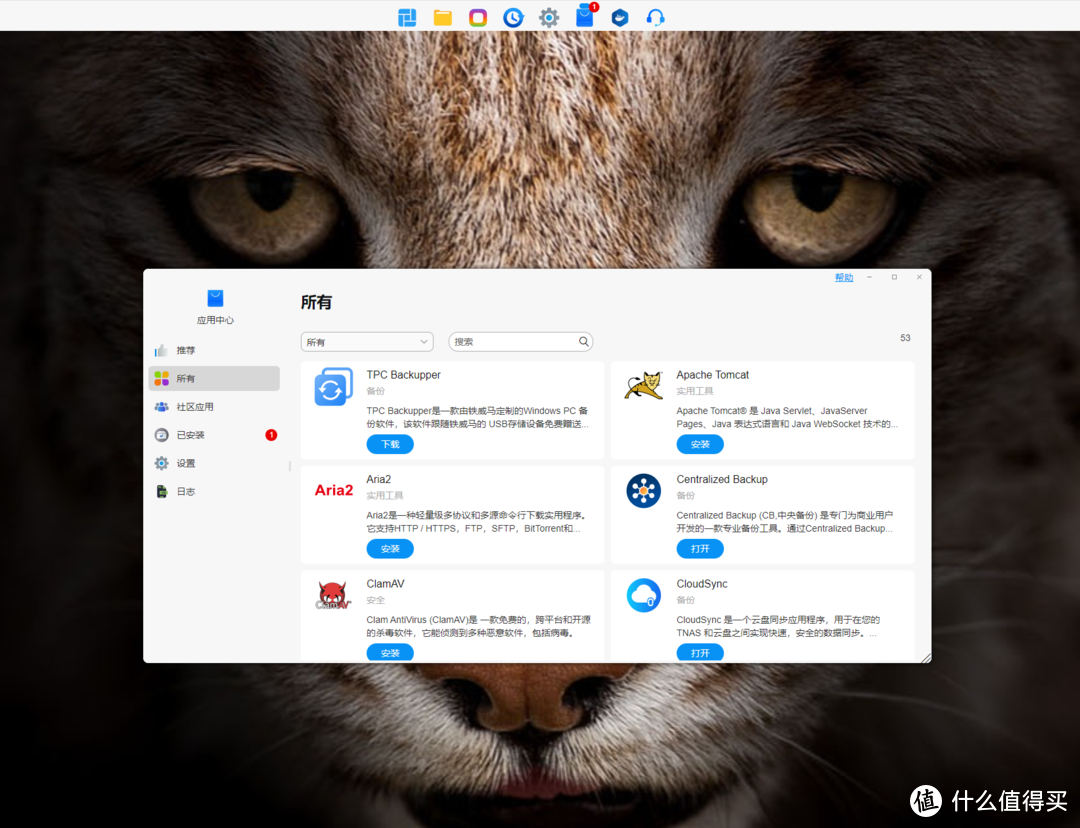Click the headset support icon in top dock
1080x828 pixels.
click(x=655, y=17)
